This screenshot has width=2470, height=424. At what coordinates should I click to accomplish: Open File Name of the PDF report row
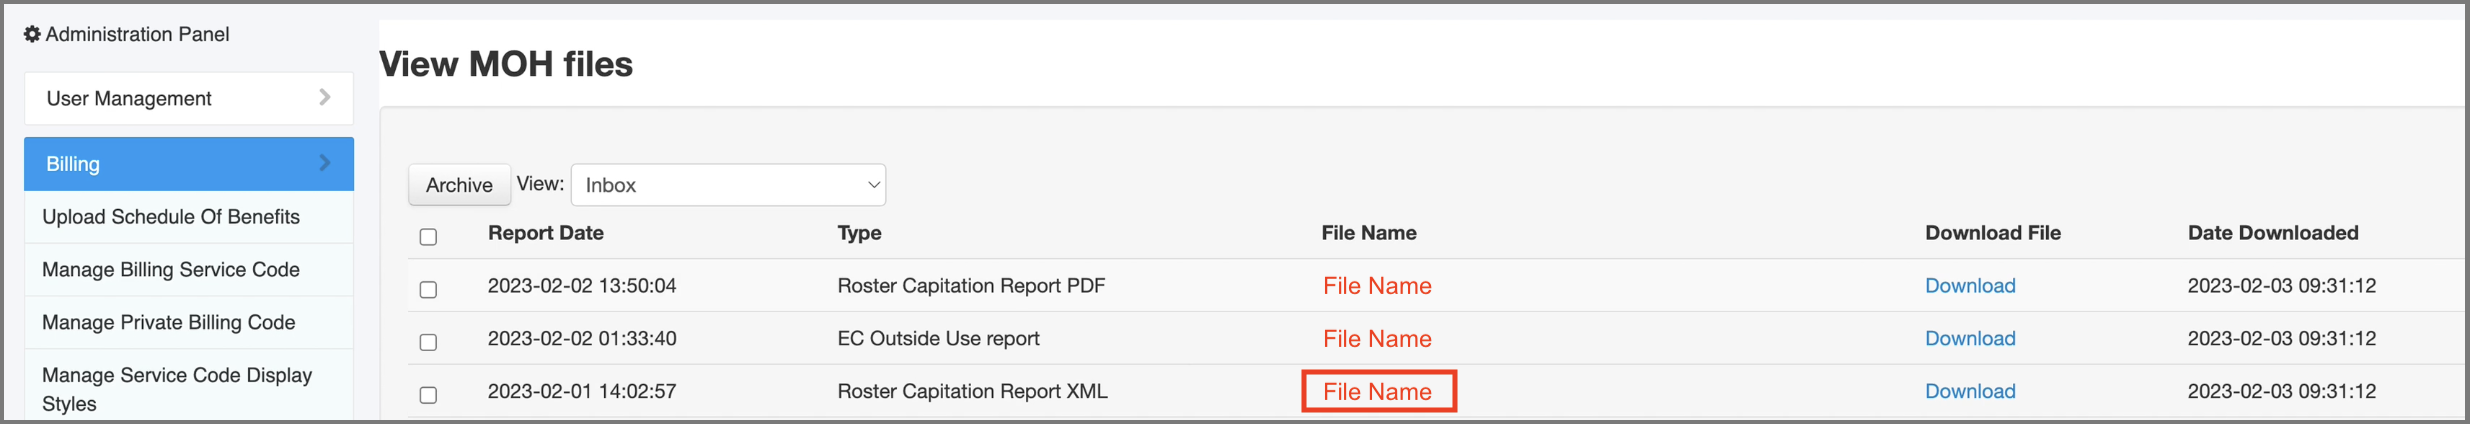[1377, 286]
